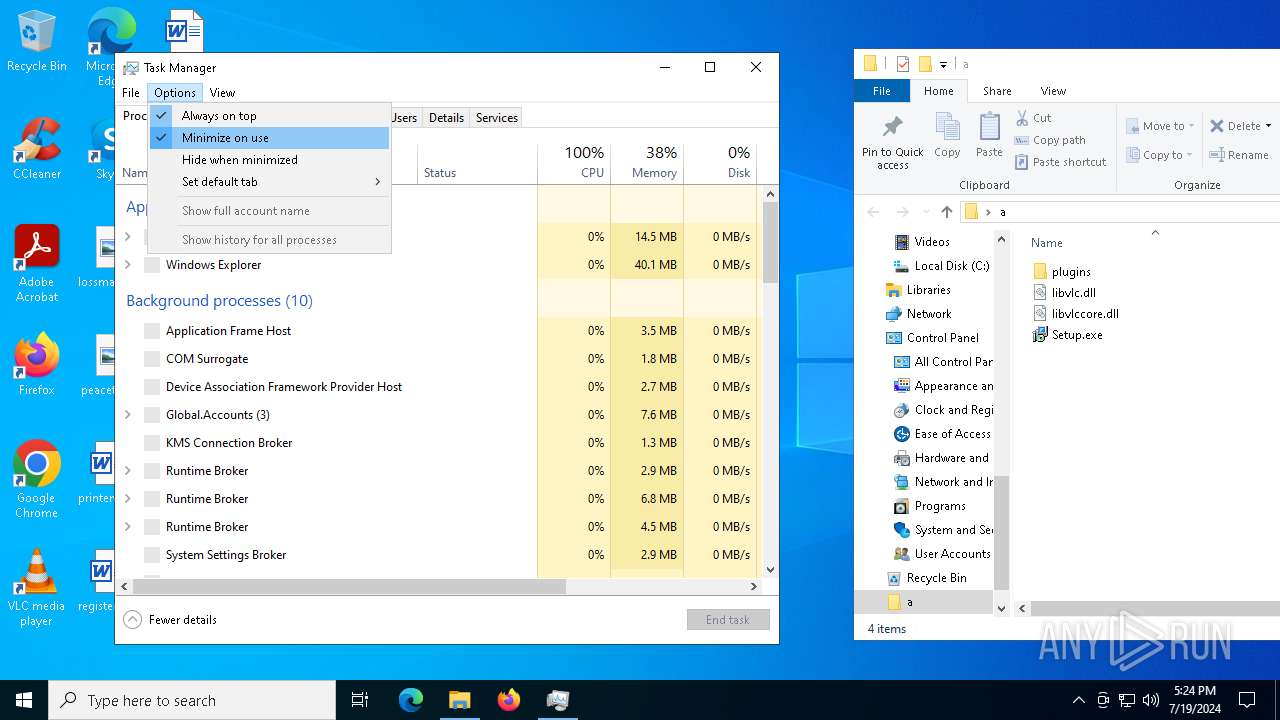1280x720 pixels.
Task: Switch to the Services tab
Action: (496, 118)
